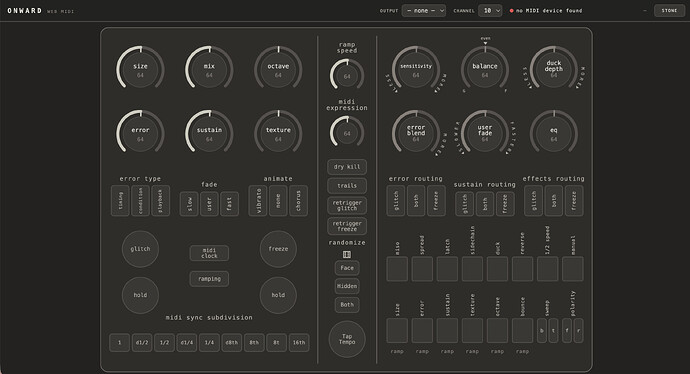Adjust the ramp speed knob
Viewport: 690px width, 374px height.
(347, 75)
